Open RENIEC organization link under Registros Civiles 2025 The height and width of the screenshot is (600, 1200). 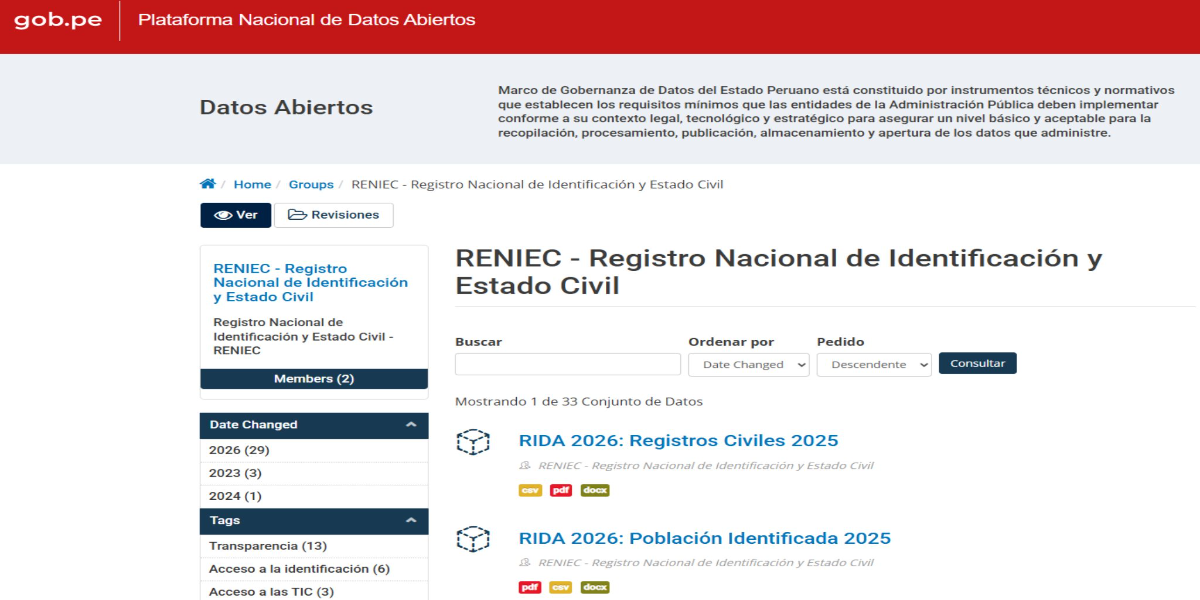706,466
